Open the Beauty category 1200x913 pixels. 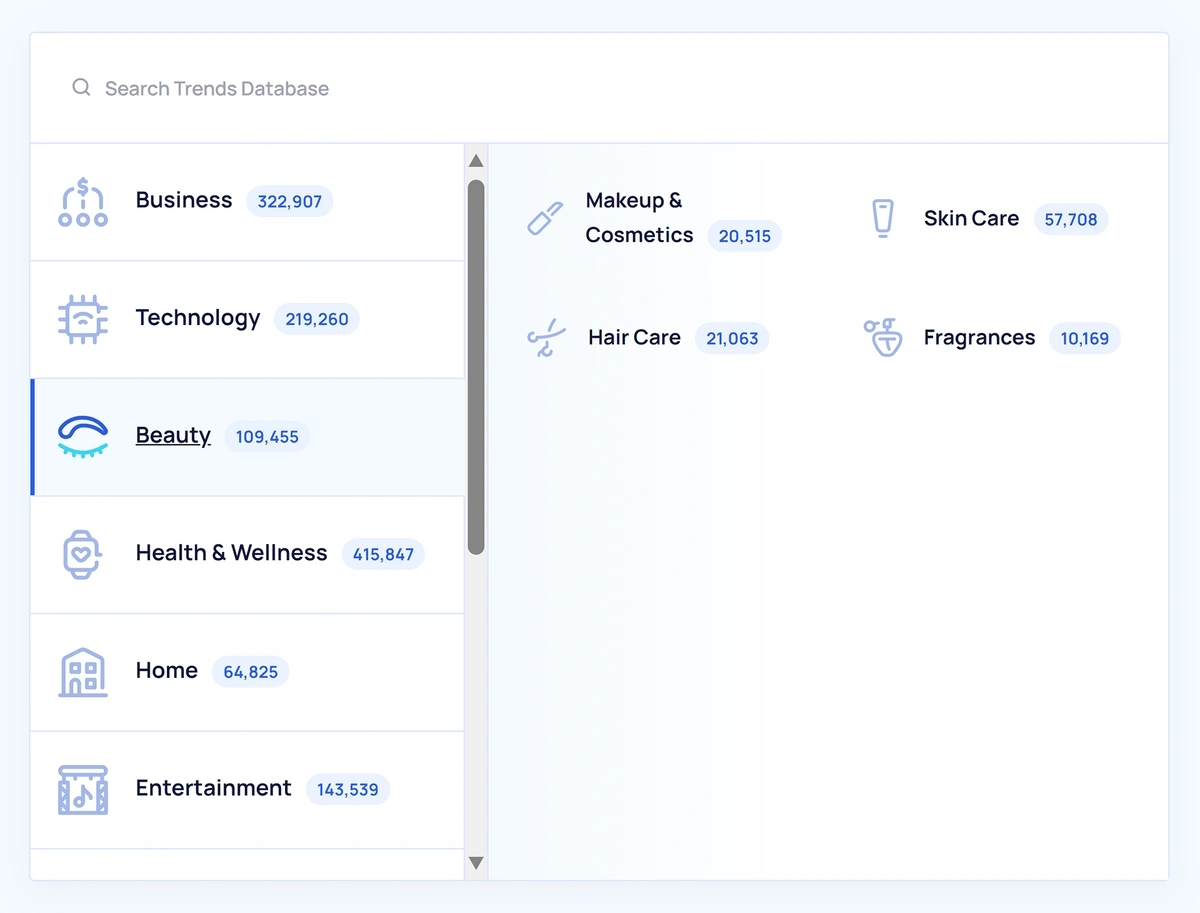pos(247,437)
